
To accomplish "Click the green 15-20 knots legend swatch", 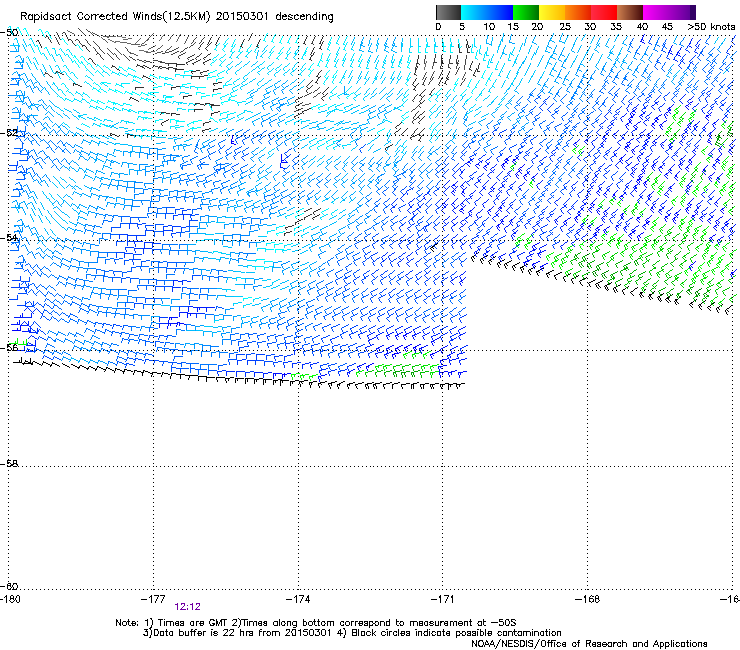I will click(x=526, y=12).
